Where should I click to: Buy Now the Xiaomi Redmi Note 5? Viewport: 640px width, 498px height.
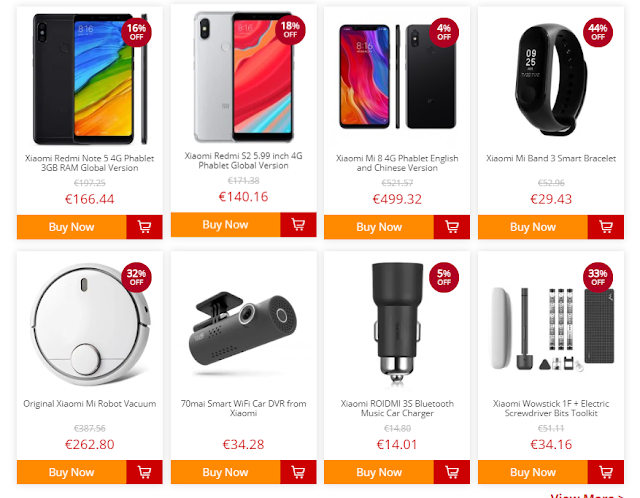72,227
